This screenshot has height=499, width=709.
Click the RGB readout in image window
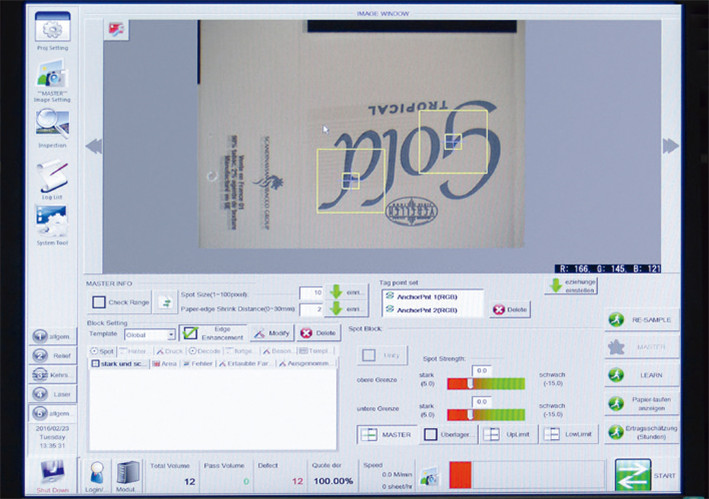[608, 268]
